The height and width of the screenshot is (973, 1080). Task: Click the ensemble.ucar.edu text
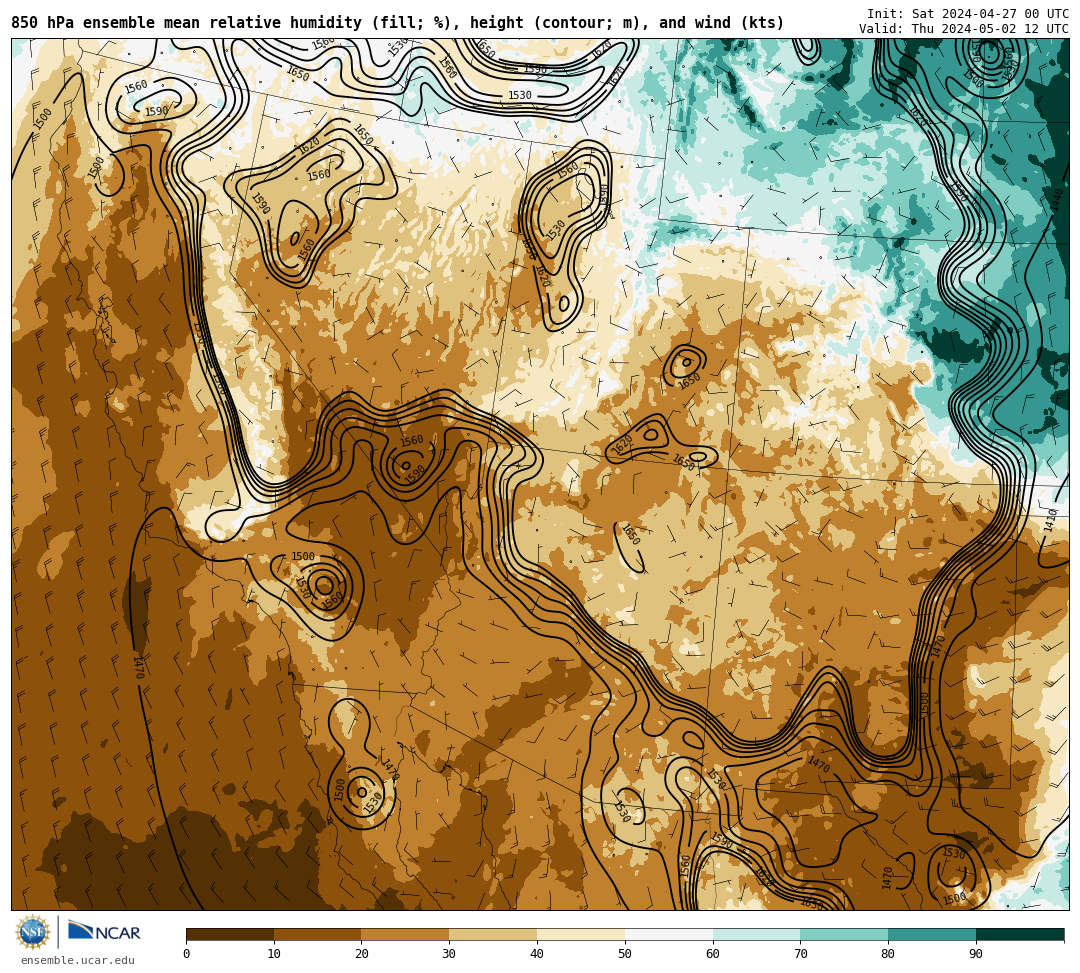pyautogui.click(x=78, y=960)
